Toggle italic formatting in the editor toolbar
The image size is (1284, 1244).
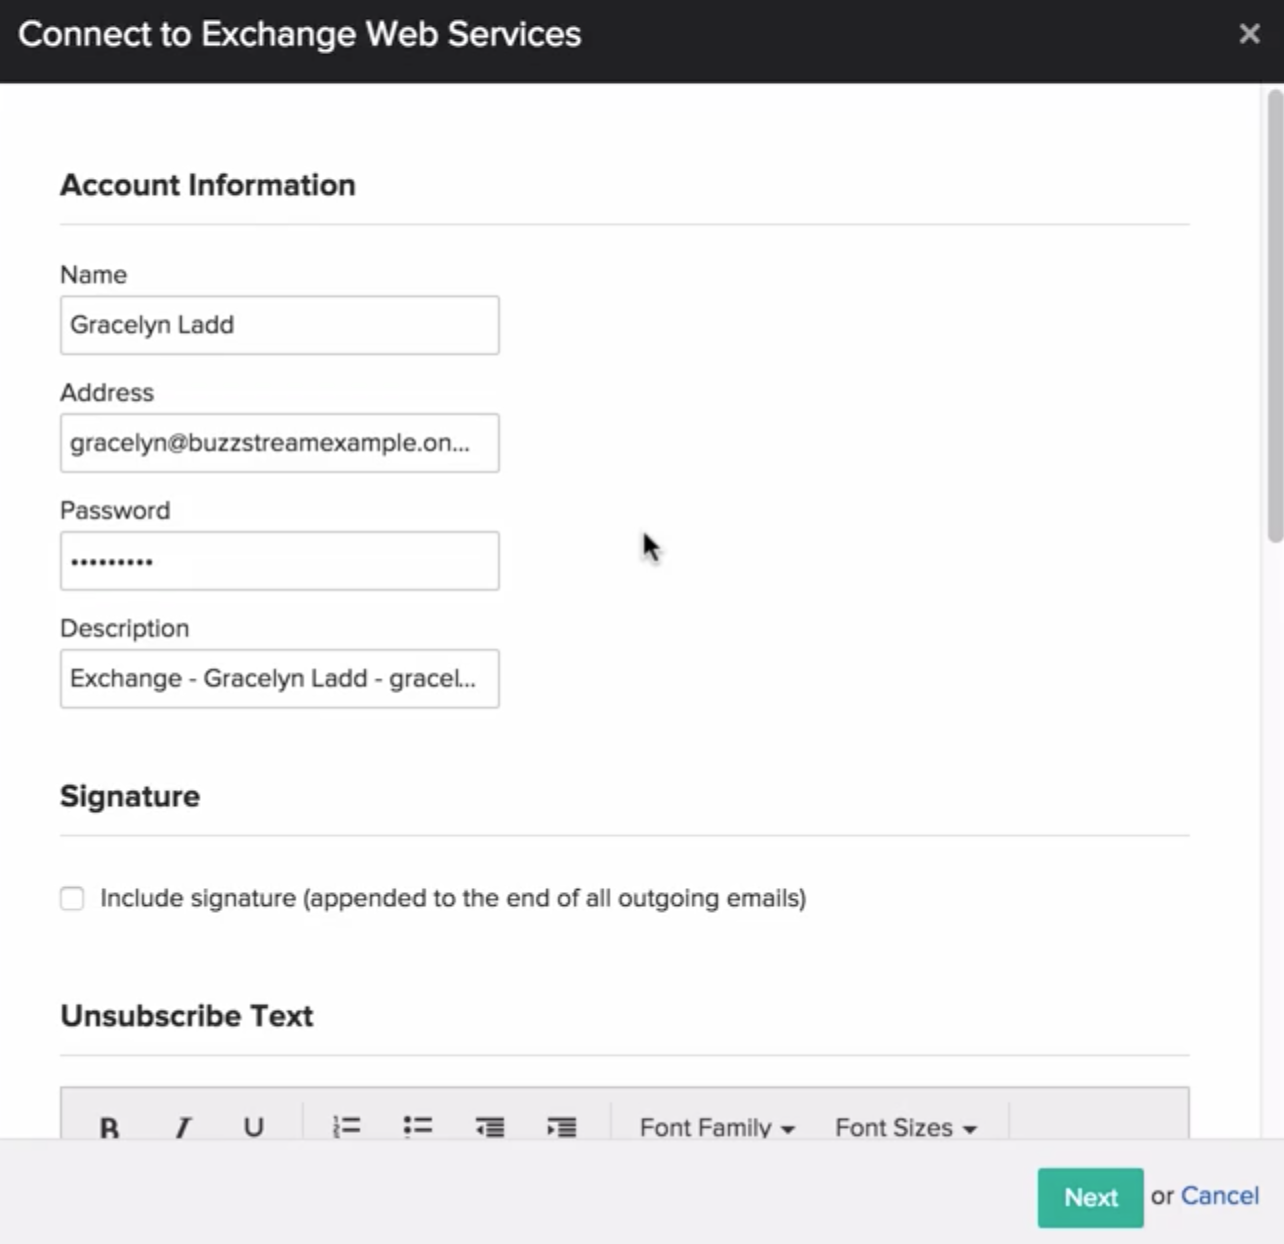[182, 1127]
